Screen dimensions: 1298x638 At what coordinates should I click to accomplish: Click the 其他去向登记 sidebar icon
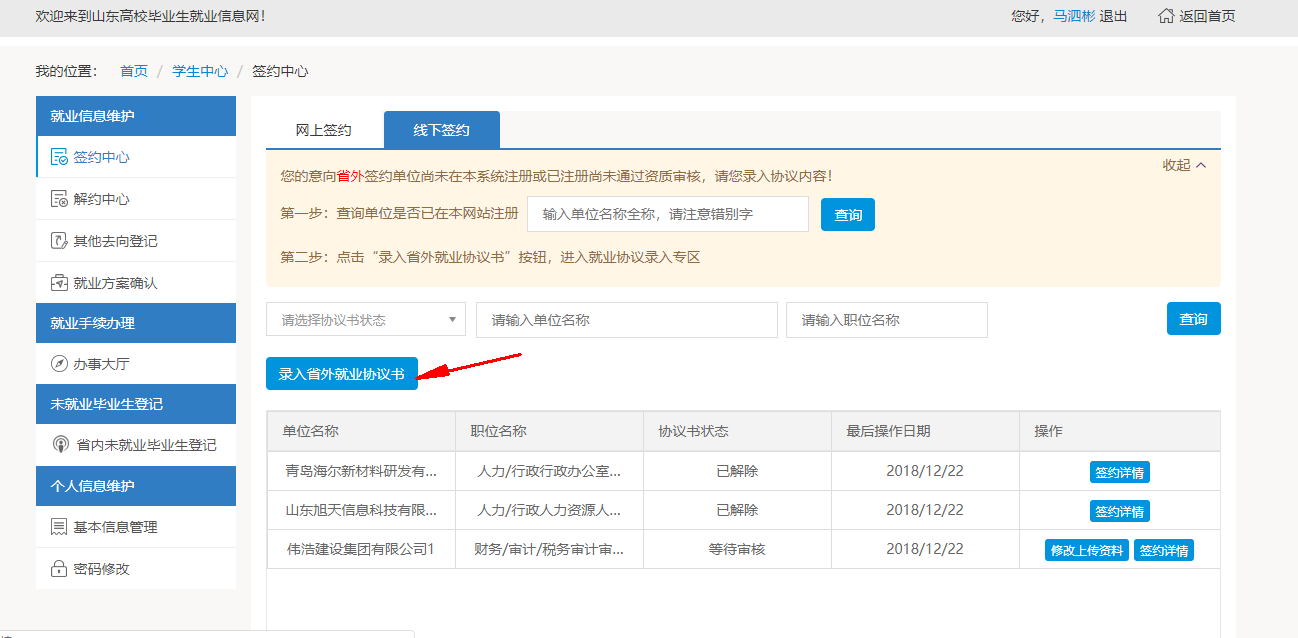(59, 241)
